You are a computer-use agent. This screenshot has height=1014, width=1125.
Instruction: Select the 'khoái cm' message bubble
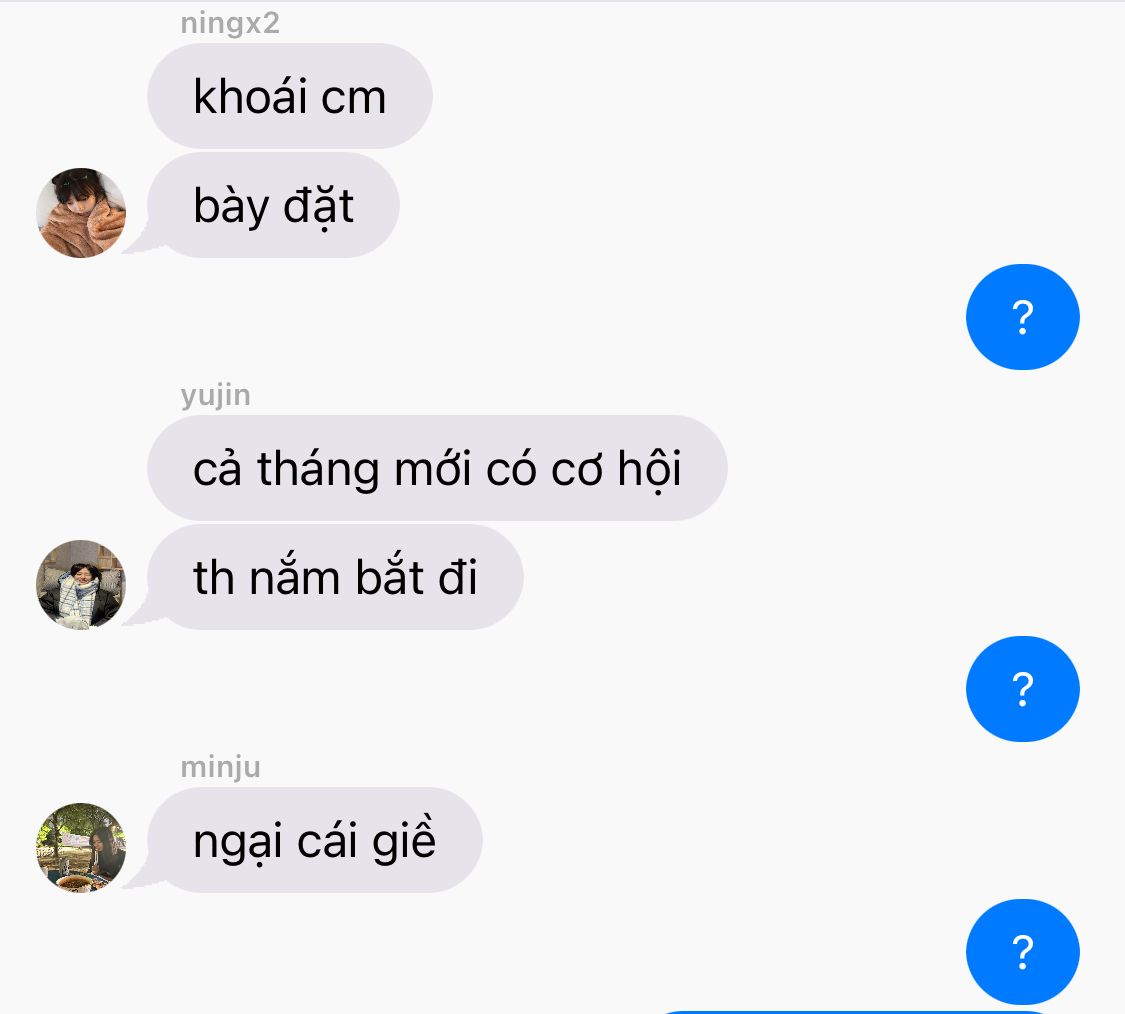(x=290, y=96)
